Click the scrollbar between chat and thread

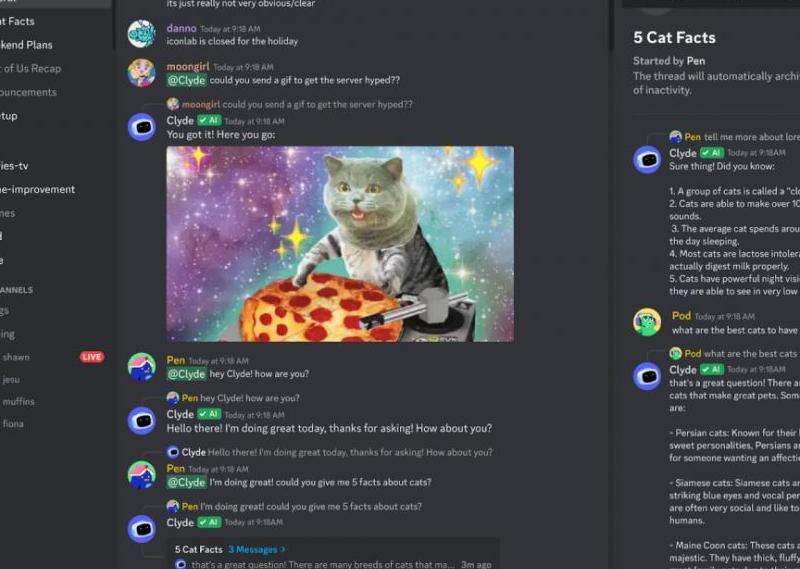[611, 26]
